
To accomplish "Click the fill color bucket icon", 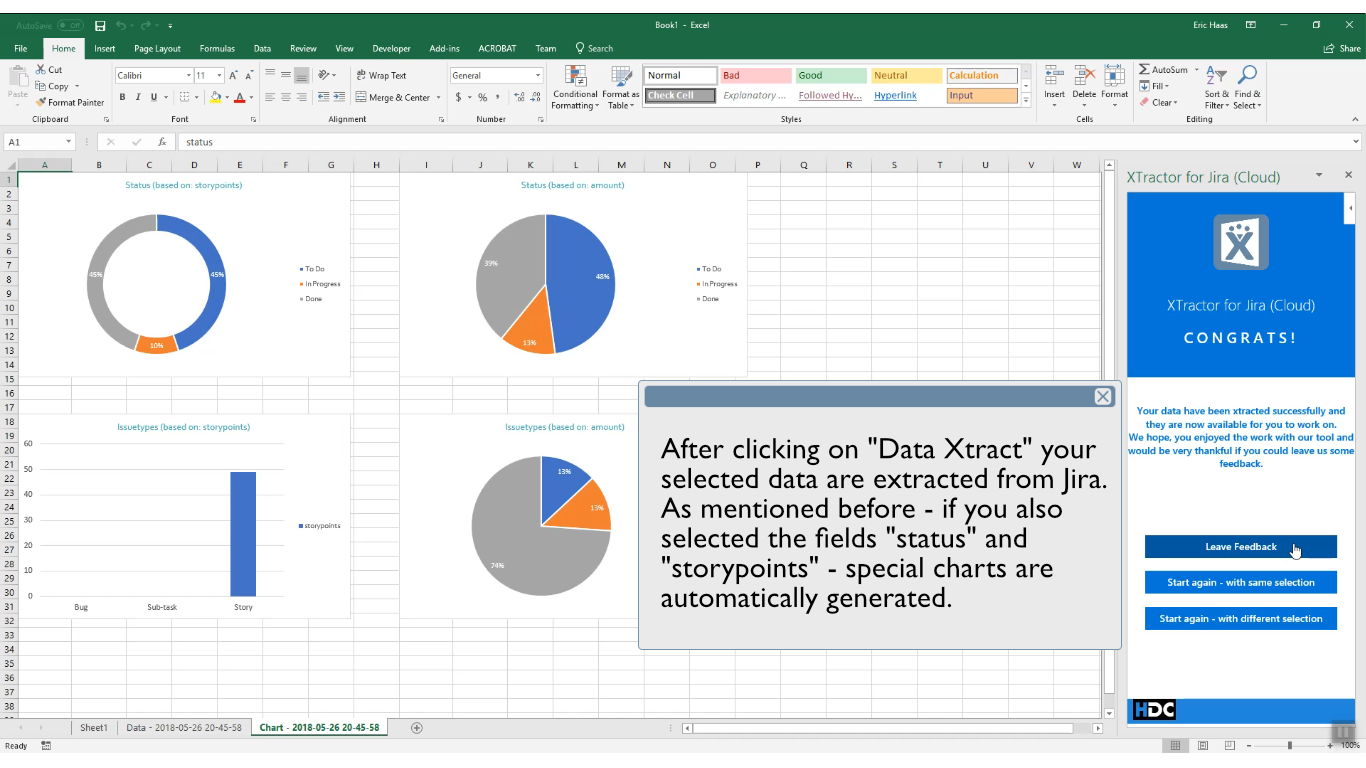I will tap(215, 97).
